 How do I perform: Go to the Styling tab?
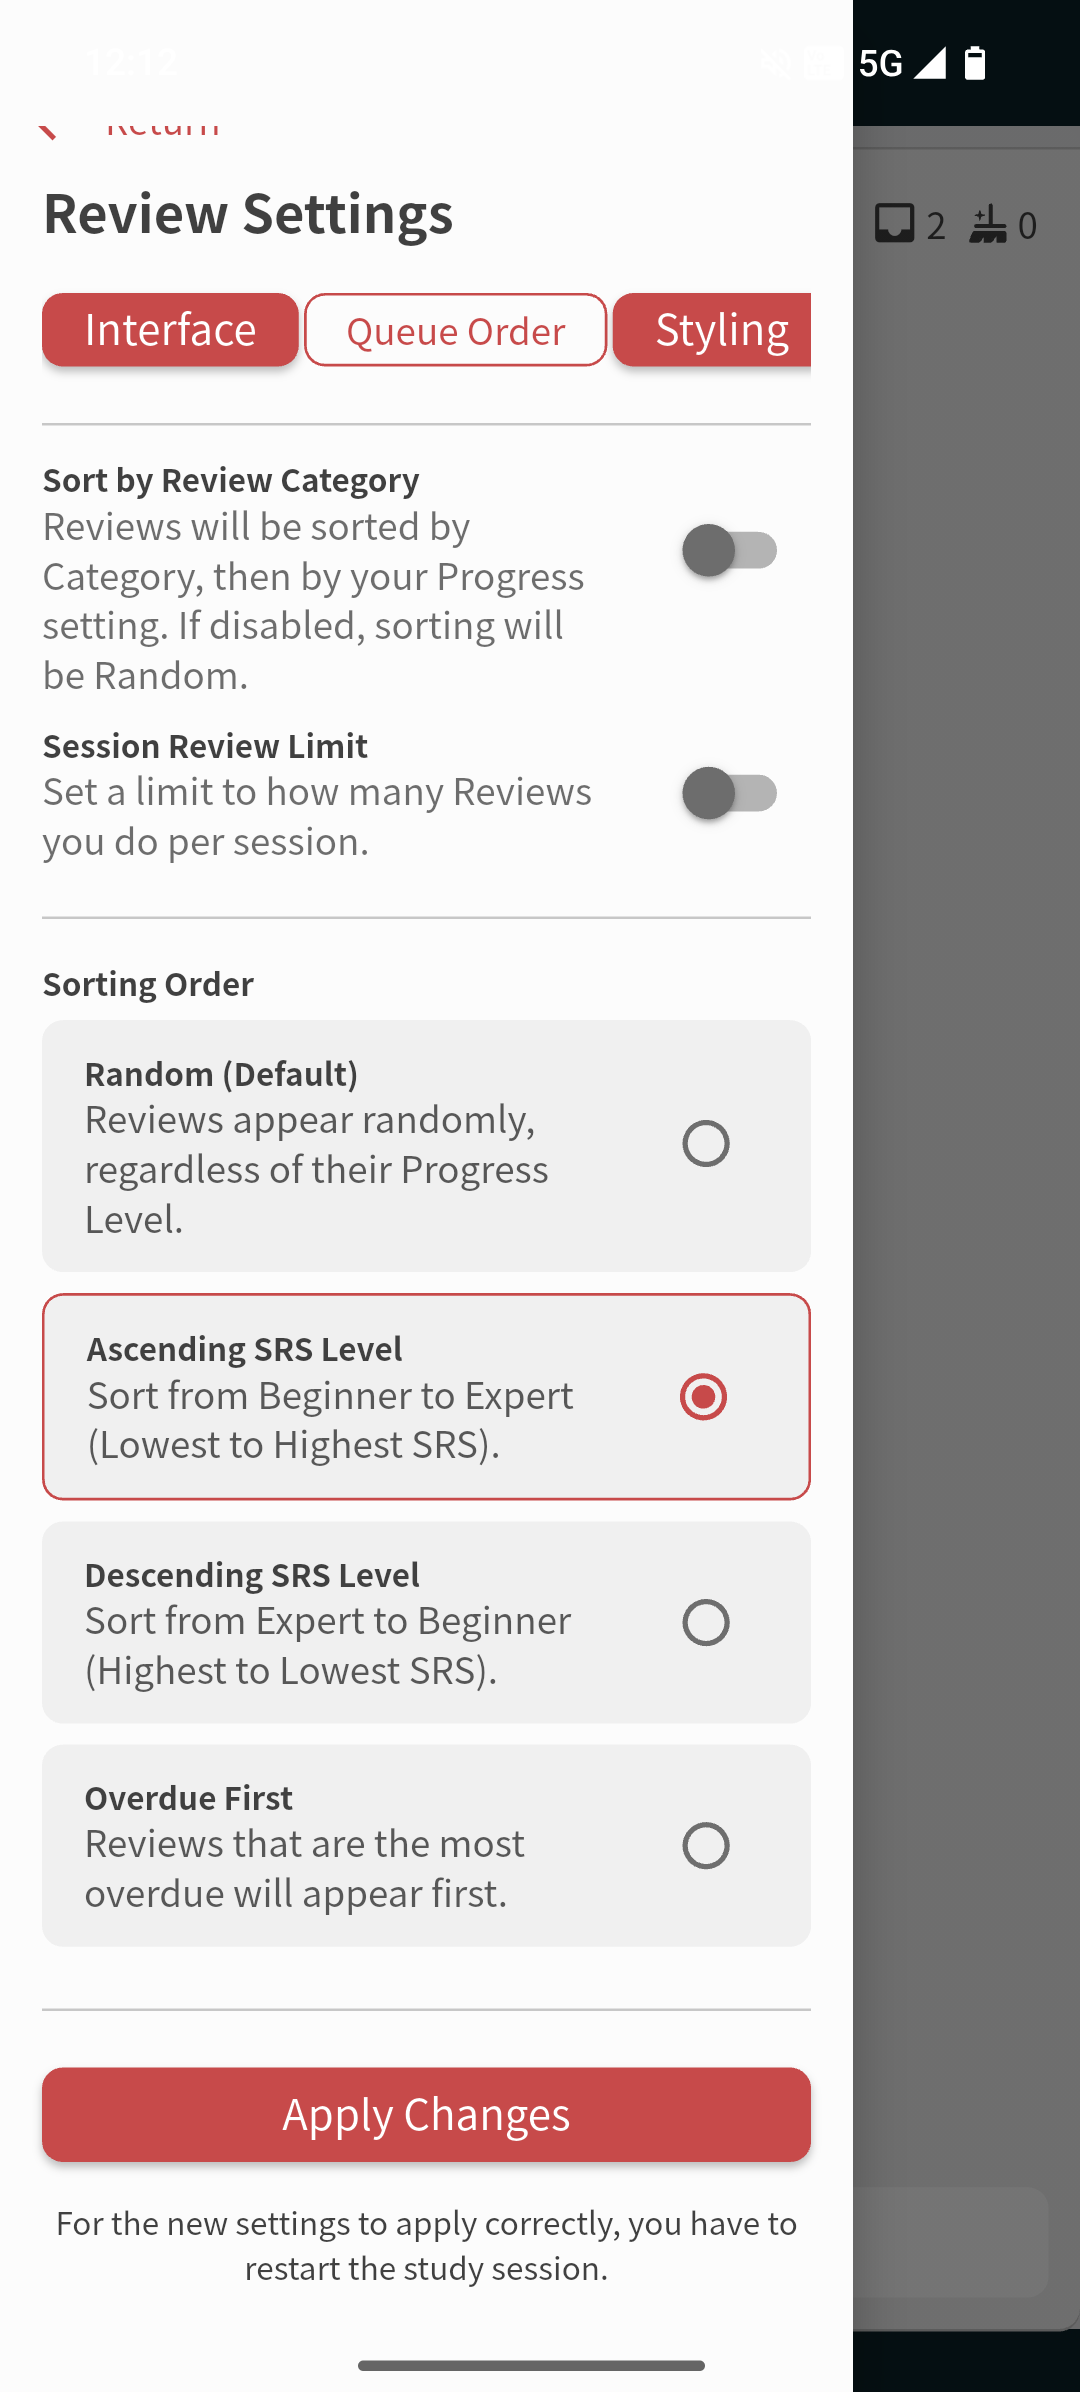click(720, 330)
